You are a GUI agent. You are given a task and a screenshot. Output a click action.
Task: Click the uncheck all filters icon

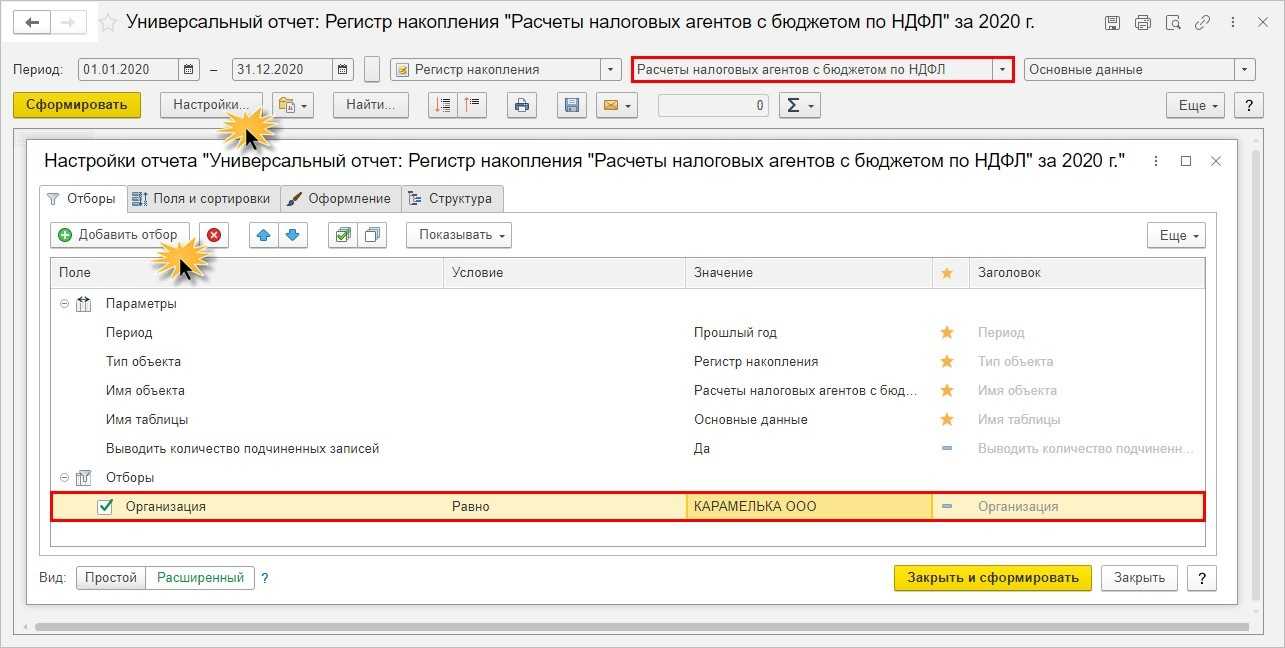coord(372,235)
